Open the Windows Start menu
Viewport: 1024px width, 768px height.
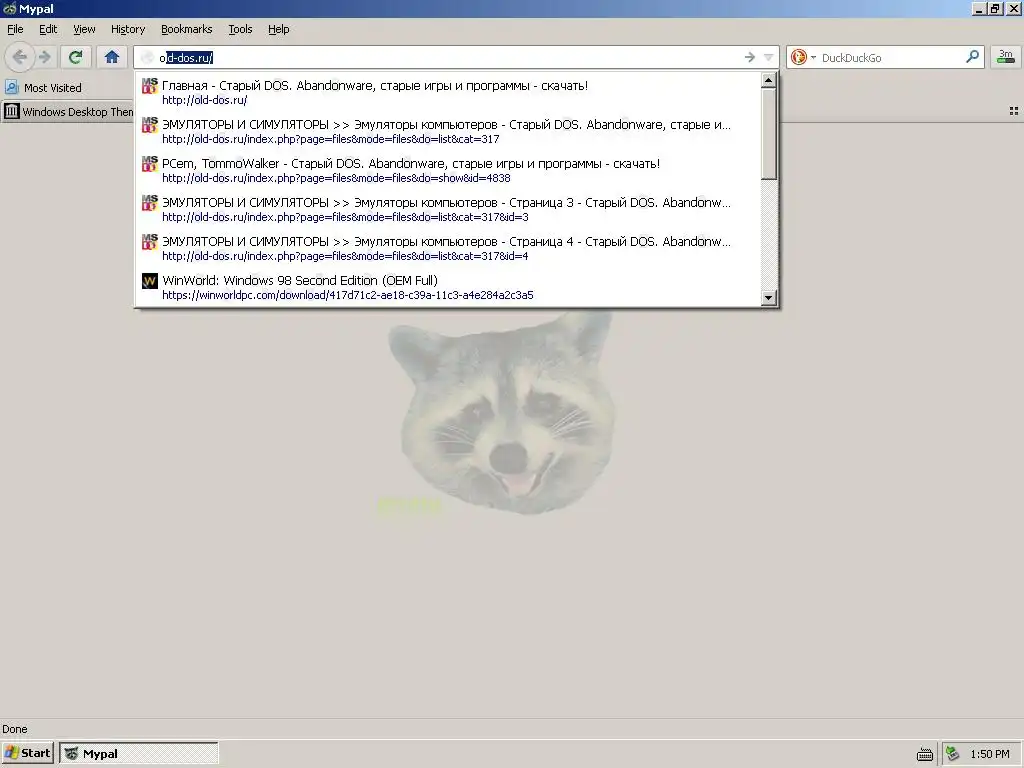27,753
